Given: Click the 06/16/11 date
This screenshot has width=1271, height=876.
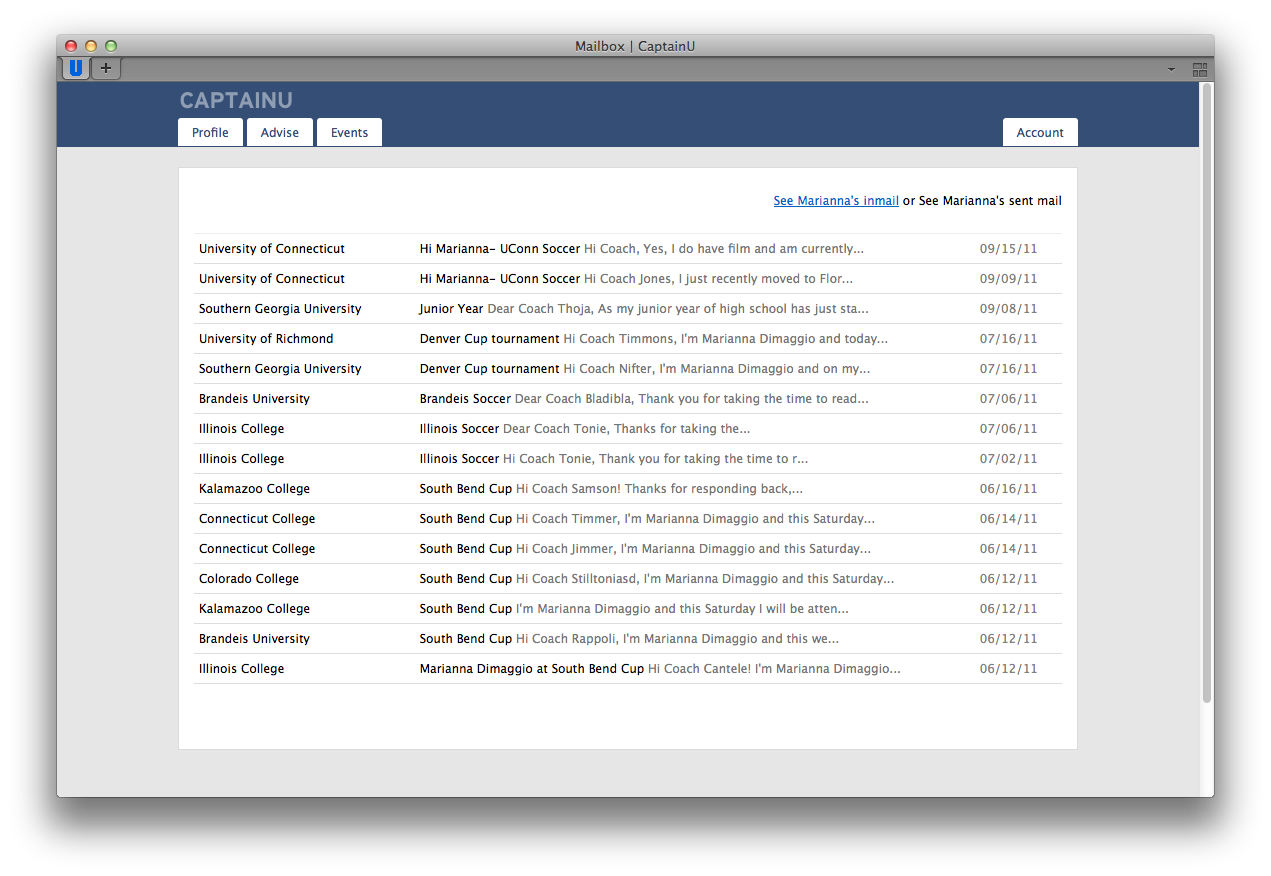Looking at the screenshot, I should pyautogui.click(x=1009, y=489).
